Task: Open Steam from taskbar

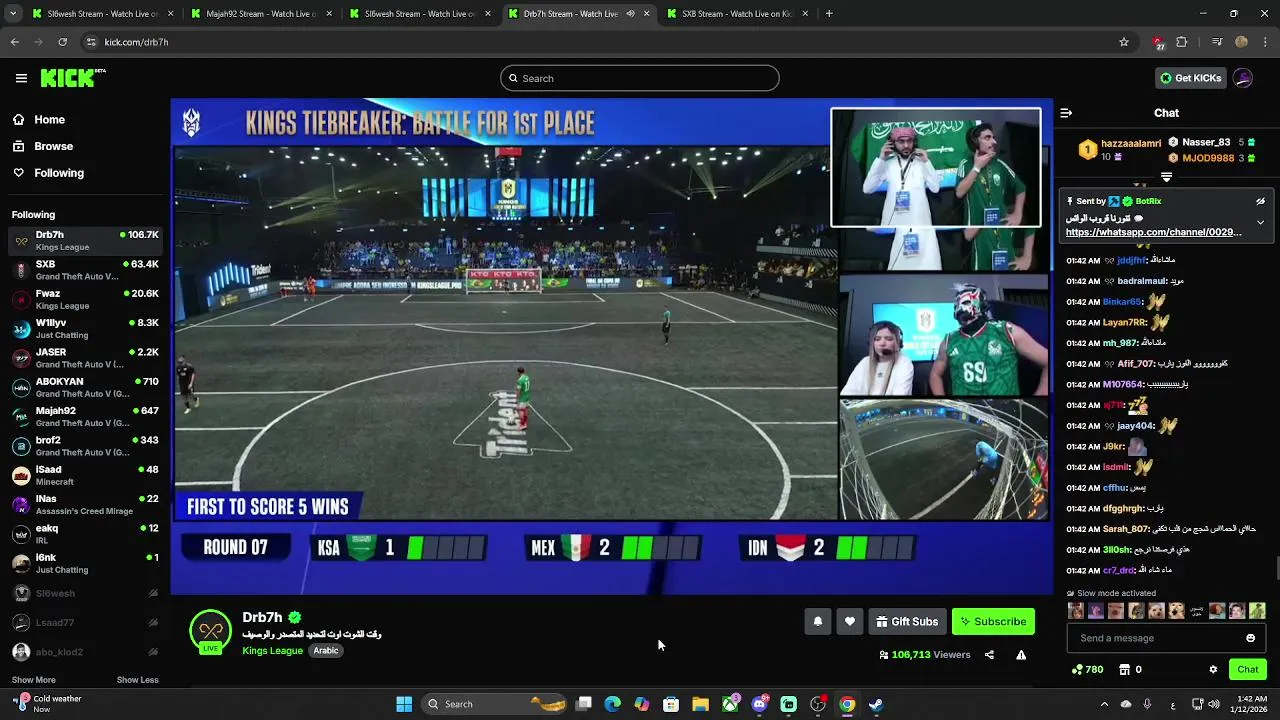Action: tap(876, 704)
